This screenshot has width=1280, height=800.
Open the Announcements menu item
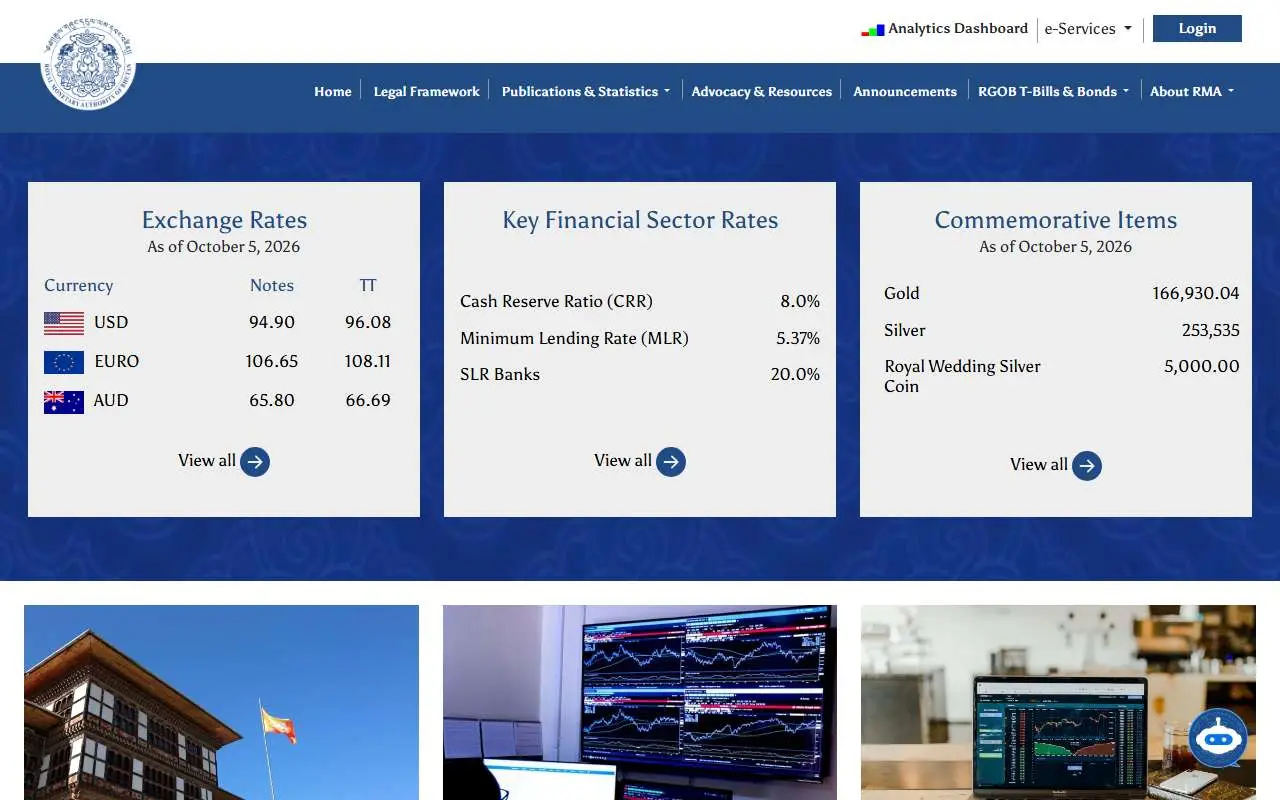tap(905, 91)
